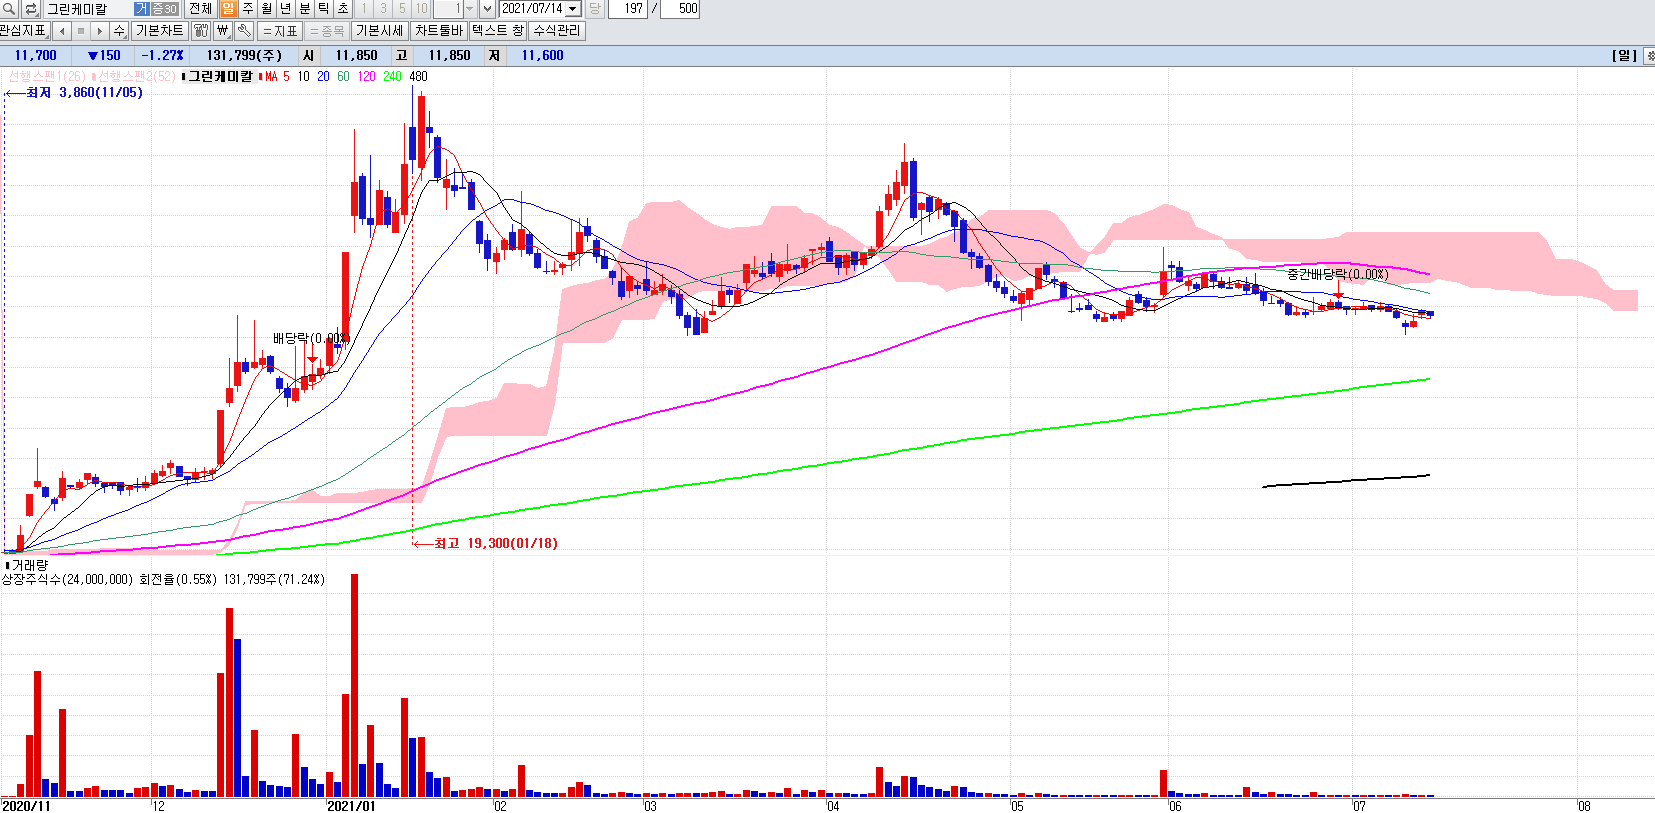The height and width of the screenshot is (813, 1655).
Task: Click the 고 high price label
Action: pyautogui.click(x=401, y=56)
